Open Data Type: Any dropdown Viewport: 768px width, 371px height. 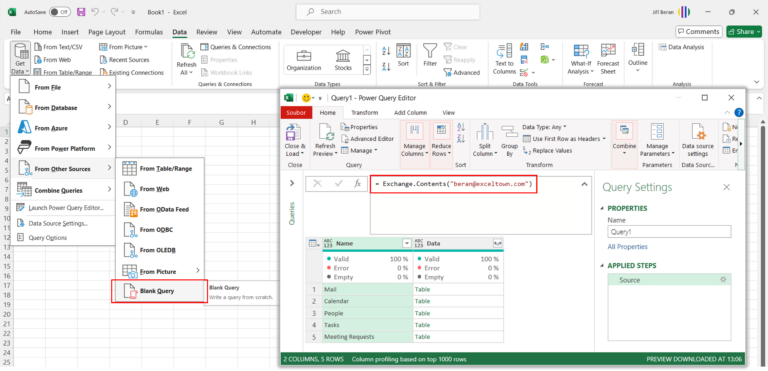(544, 127)
